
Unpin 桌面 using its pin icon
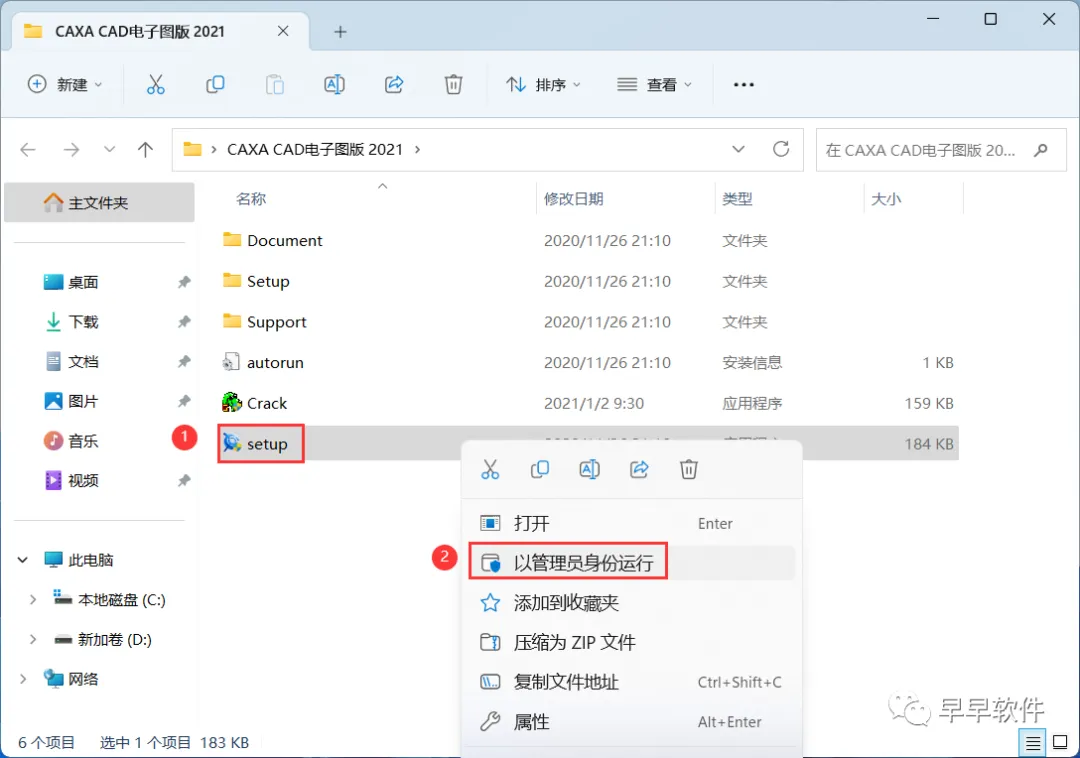[184, 282]
